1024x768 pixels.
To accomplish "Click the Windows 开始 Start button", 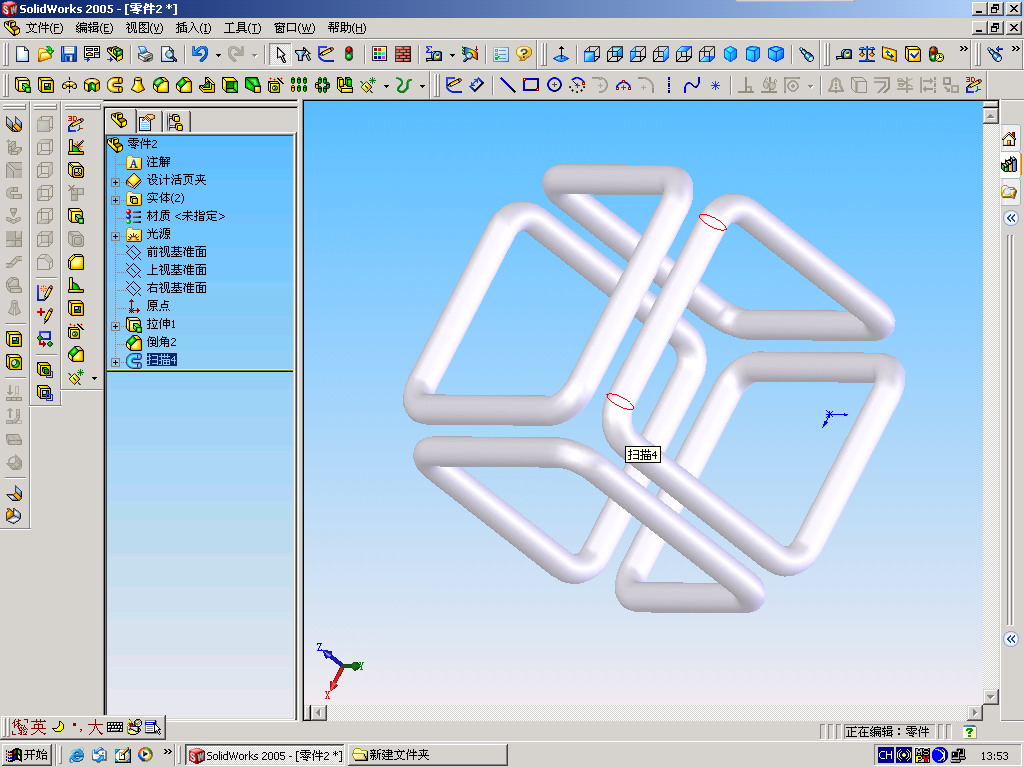I will (x=26, y=755).
